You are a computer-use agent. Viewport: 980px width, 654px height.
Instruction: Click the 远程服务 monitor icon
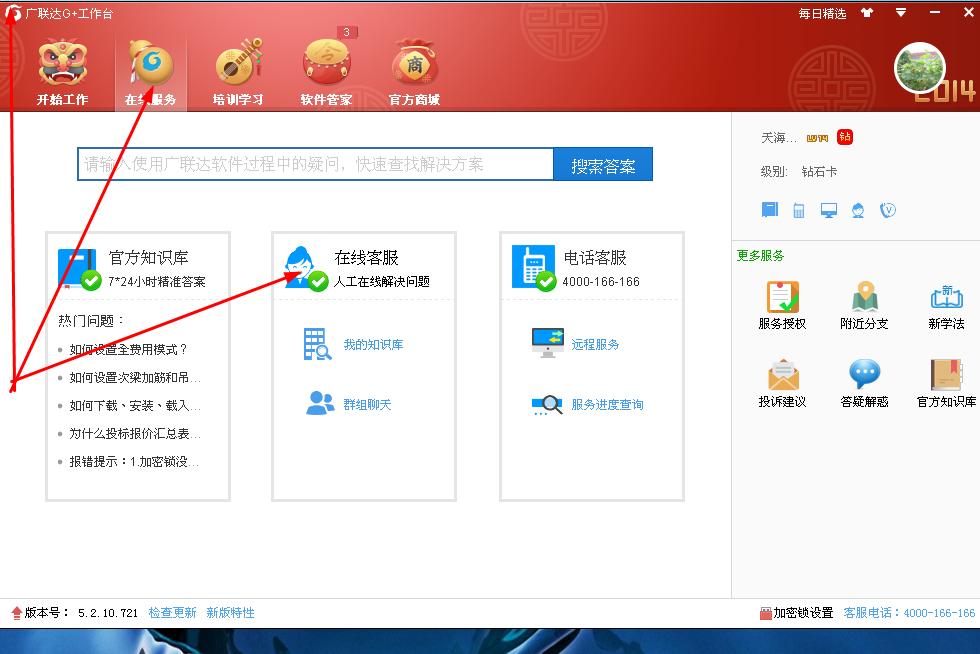coord(548,343)
